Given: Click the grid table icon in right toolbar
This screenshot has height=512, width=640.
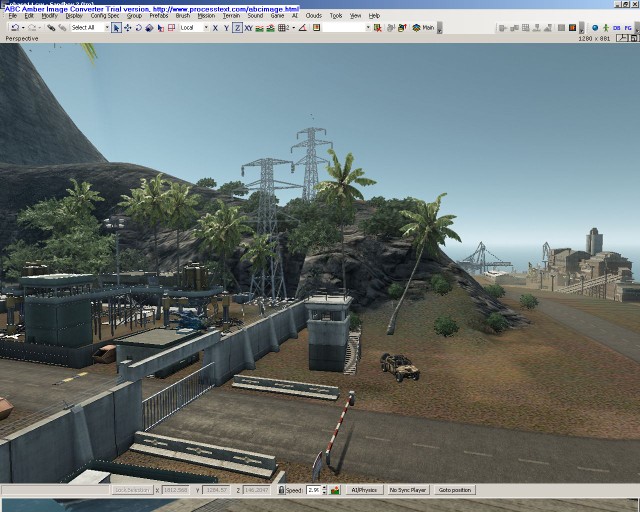Looking at the screenshot, I should 526,28.
